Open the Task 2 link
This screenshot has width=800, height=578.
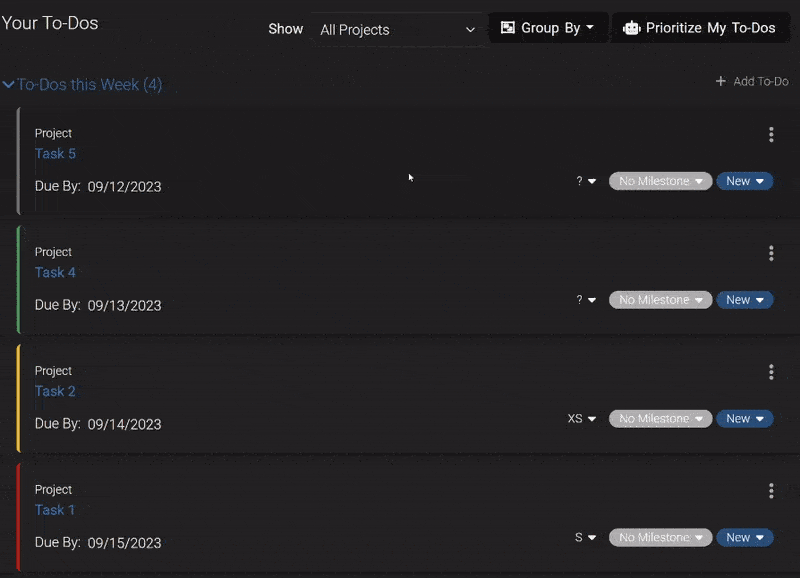click(55, 391)
